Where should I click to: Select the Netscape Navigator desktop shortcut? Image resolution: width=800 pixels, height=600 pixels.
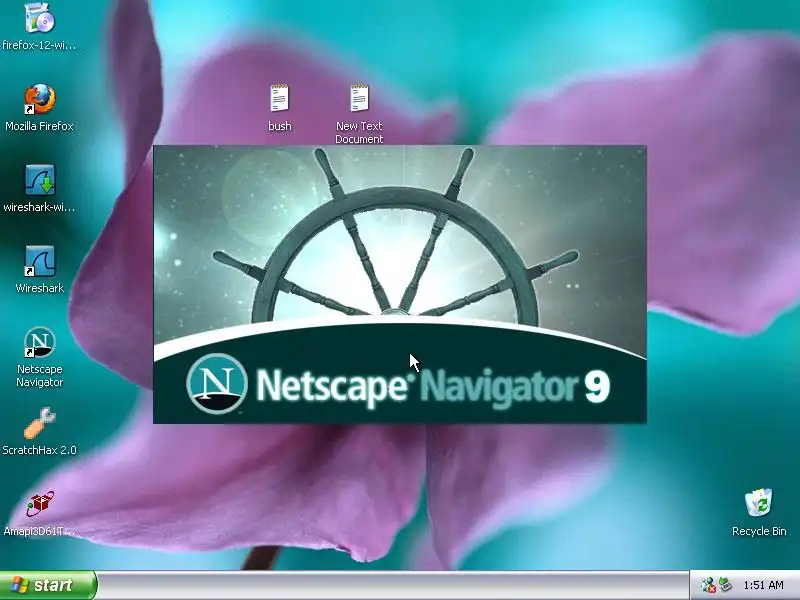(39, 342)
